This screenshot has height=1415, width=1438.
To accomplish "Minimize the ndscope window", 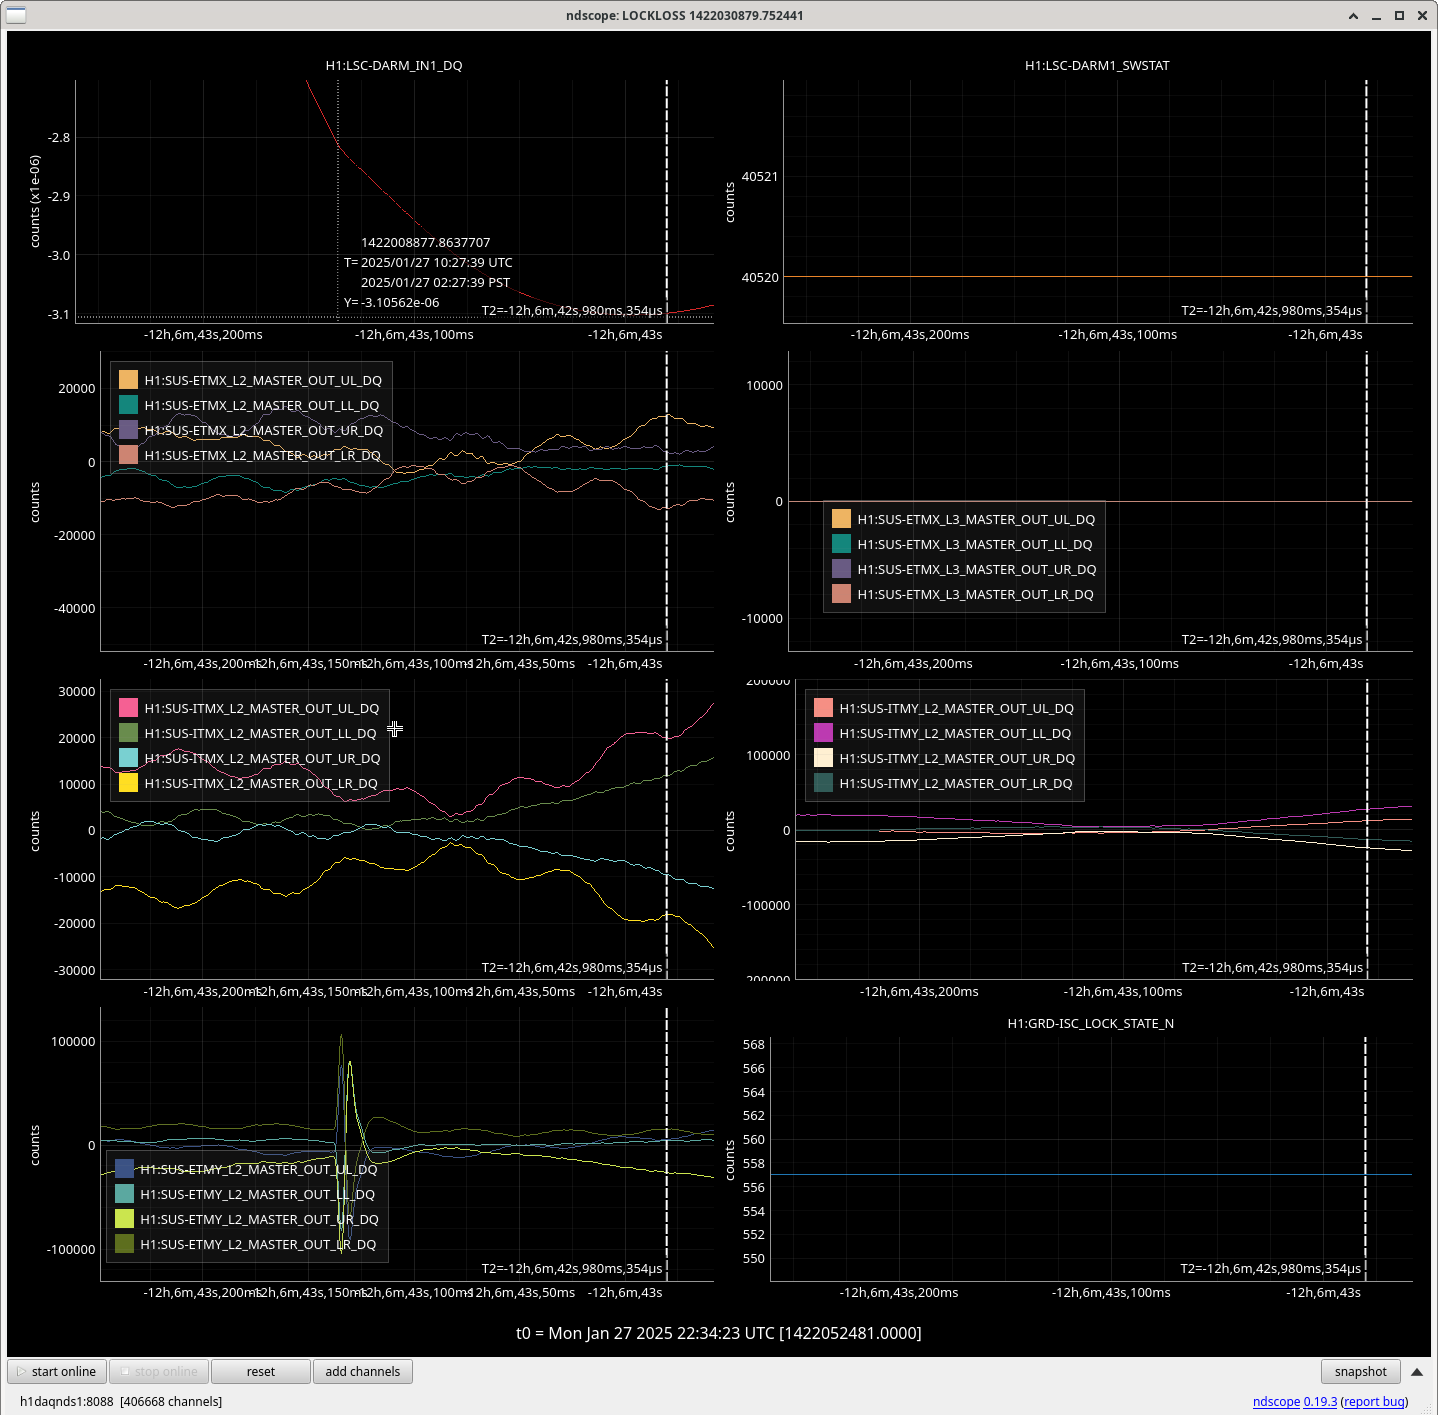I will pyautogui.click(x=1376, y=15).
